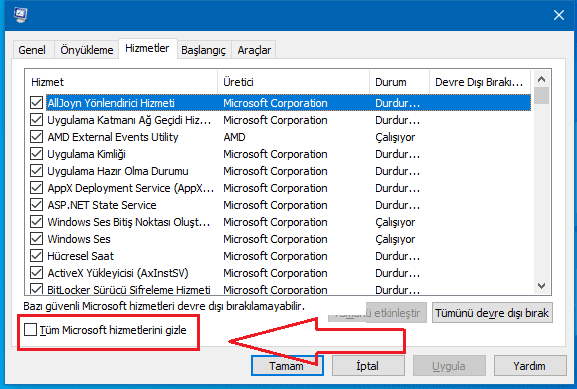
Task: Uncheck Uygulama Katmanı Ağ Geçidi checkbox
Action: coord(36,120)
